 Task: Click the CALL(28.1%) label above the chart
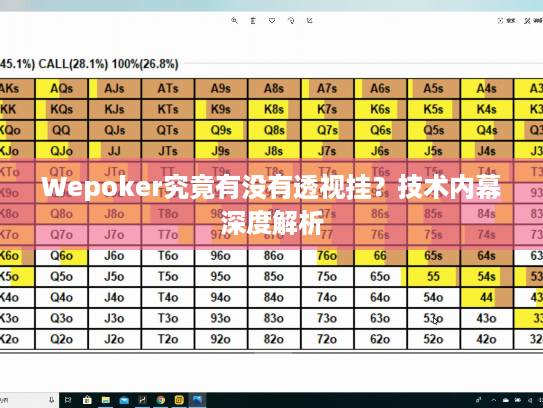point(73,64)
